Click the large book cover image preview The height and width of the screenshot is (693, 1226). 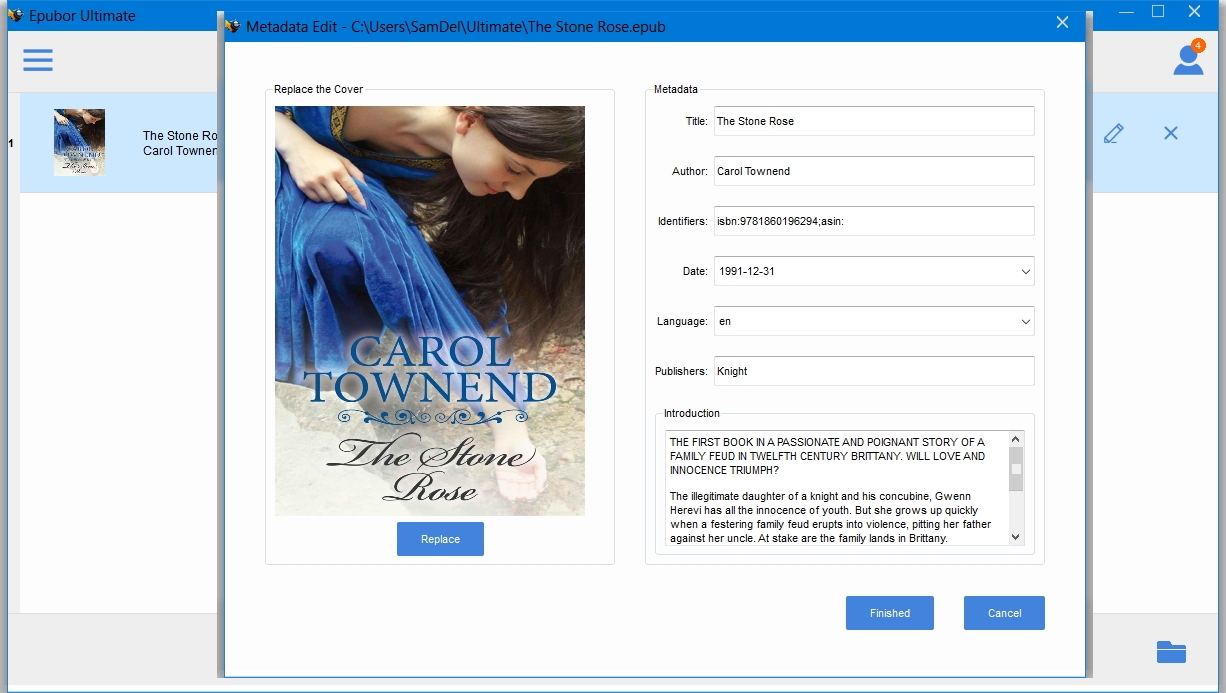click(x=430, y=311)
